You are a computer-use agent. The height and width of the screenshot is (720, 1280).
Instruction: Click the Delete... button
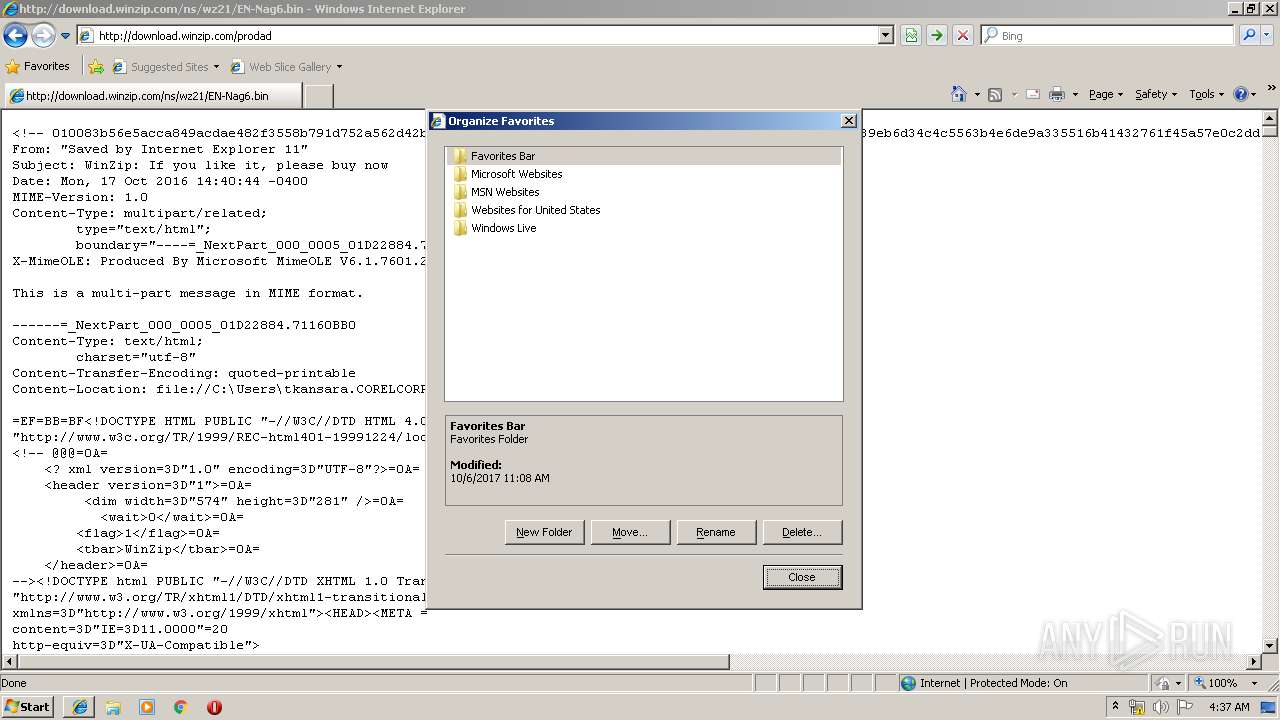(802, 532)
